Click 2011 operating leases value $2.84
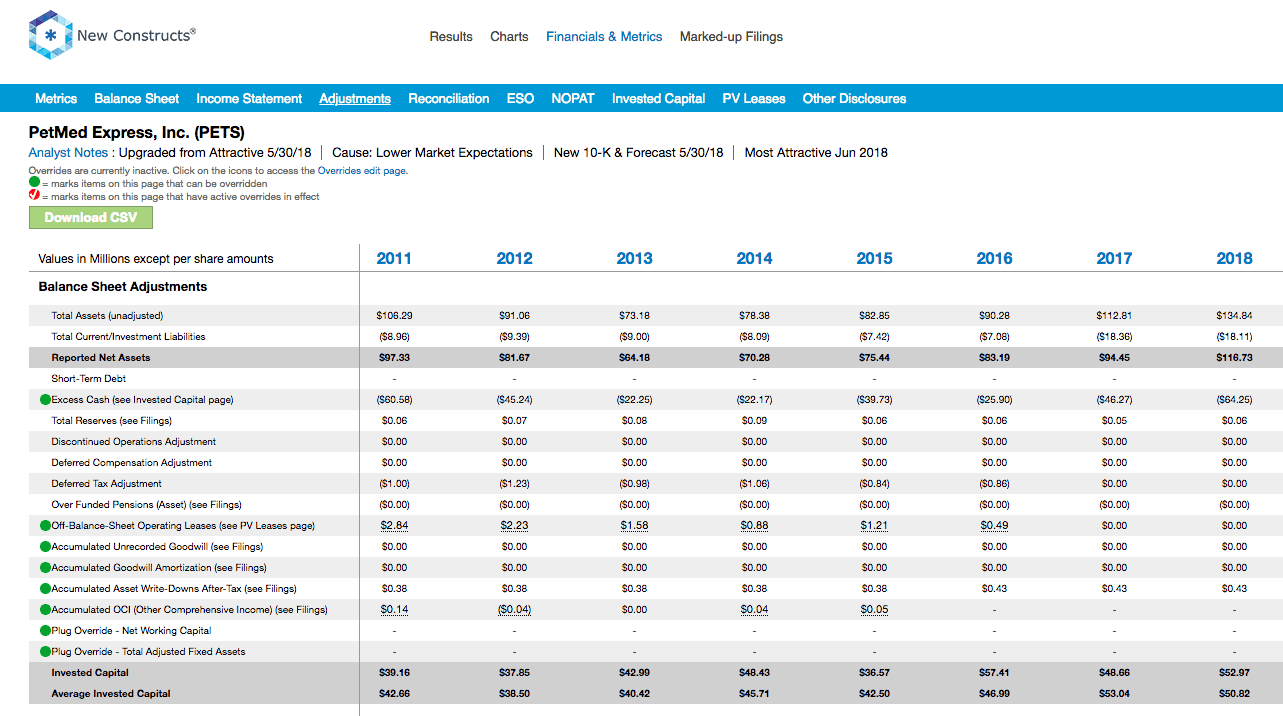 (x=394, y=526)
